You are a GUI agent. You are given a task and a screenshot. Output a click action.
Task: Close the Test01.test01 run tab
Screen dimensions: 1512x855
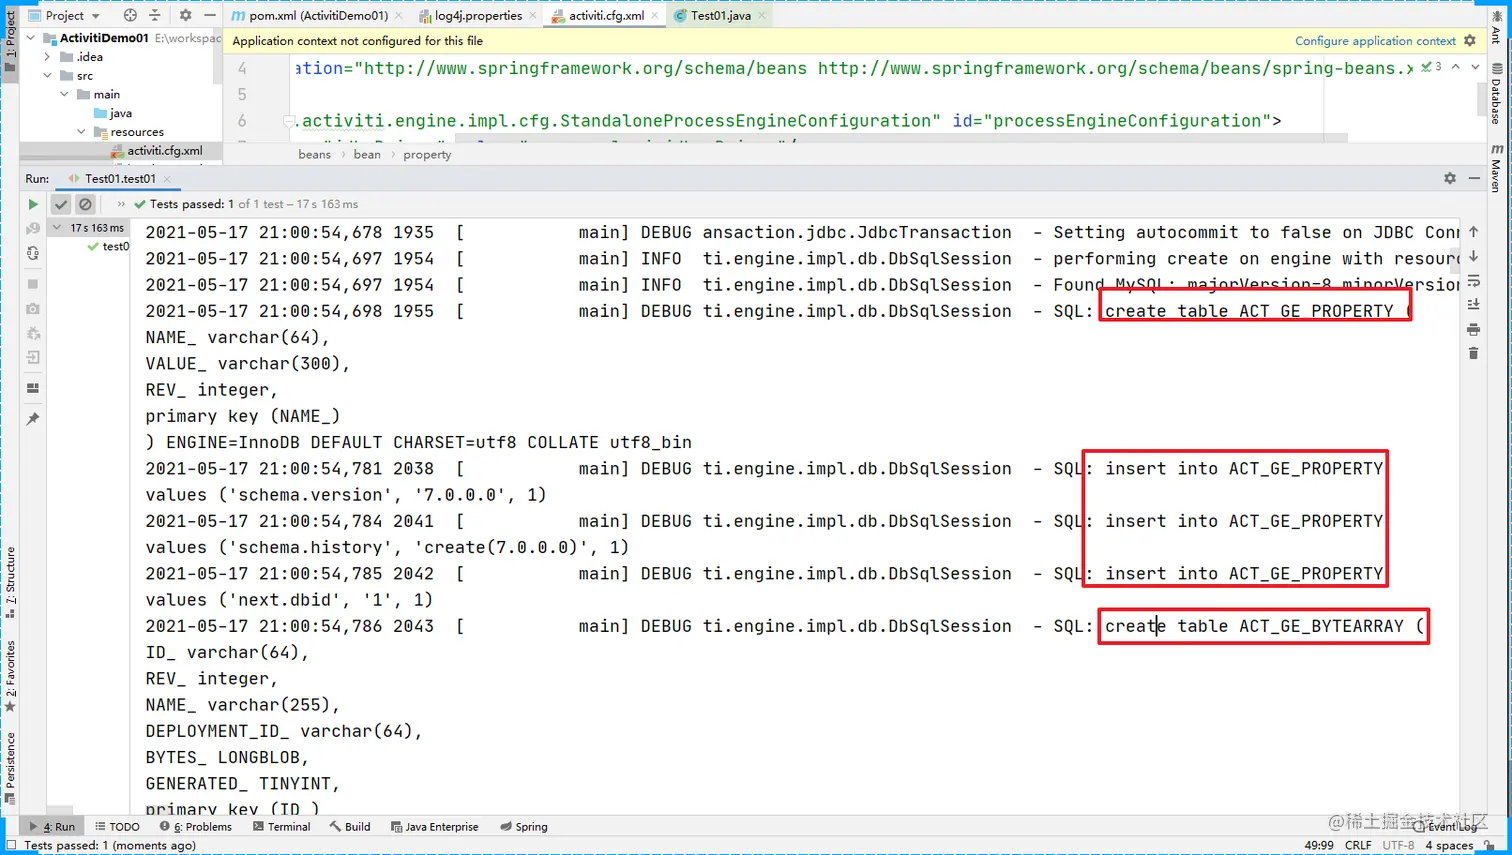[x=167, y=179]
